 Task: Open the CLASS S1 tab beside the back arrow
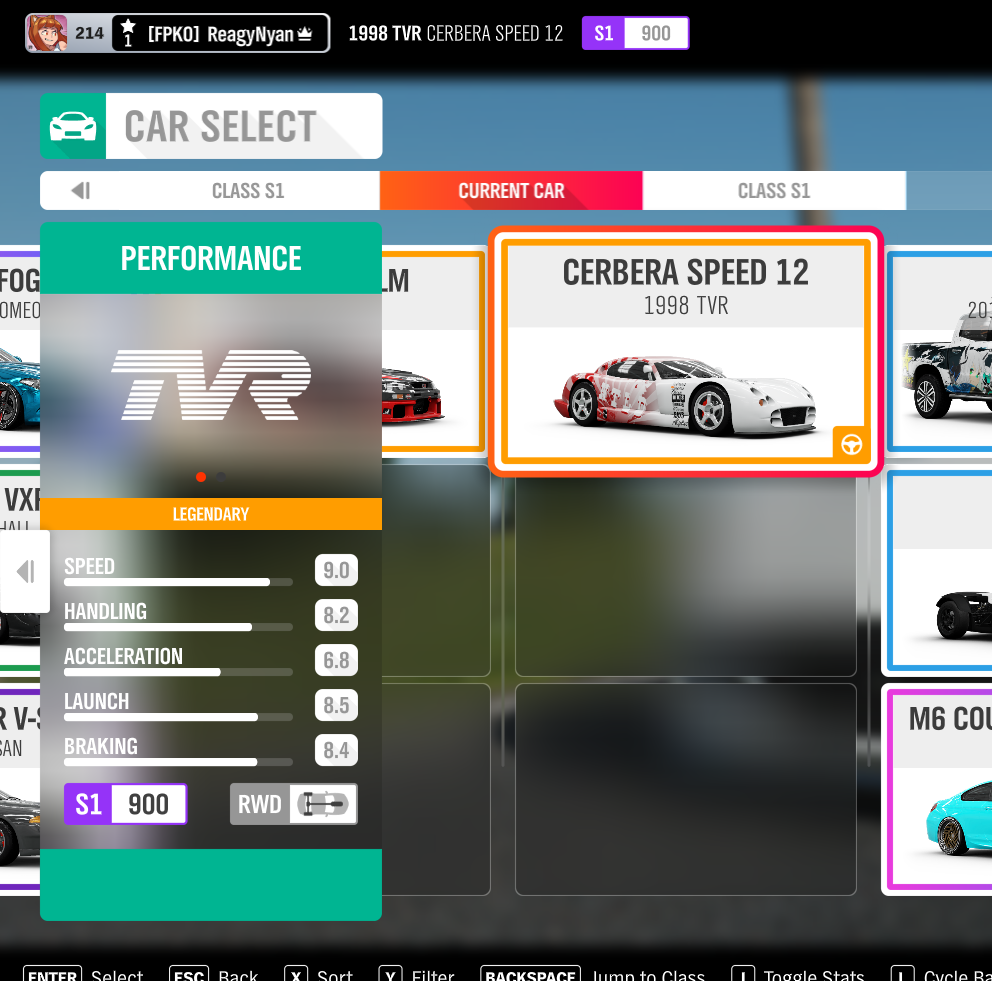pyautogui.click(x=248, y=190)
